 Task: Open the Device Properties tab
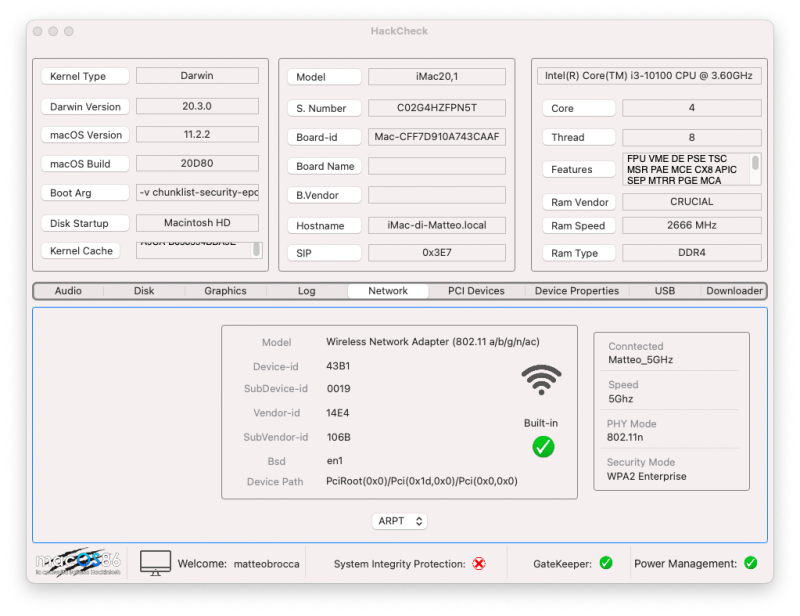(577, 291)
